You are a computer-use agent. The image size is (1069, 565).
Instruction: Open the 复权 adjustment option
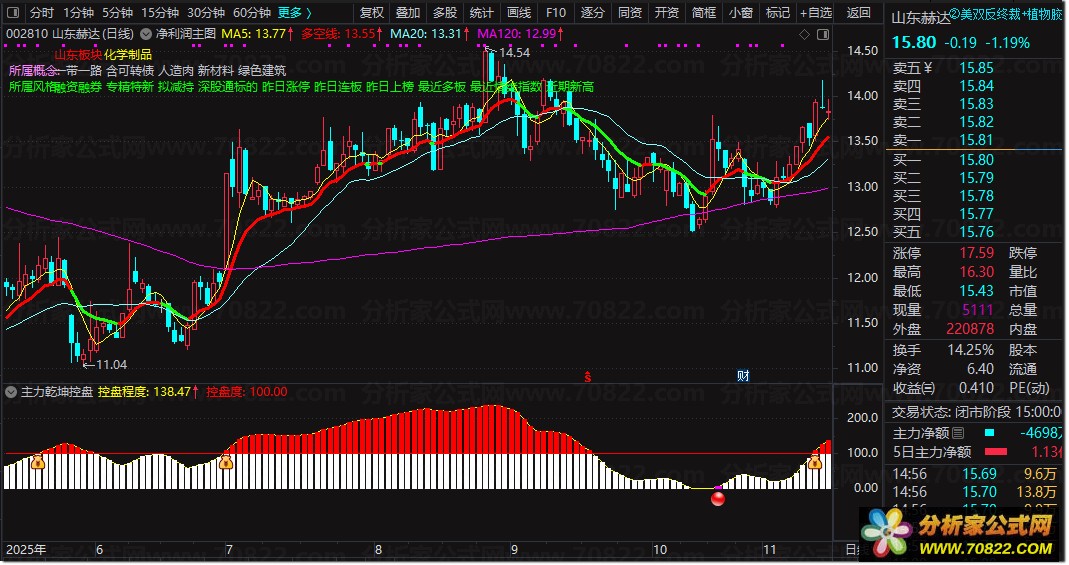(x=372, y=12)
